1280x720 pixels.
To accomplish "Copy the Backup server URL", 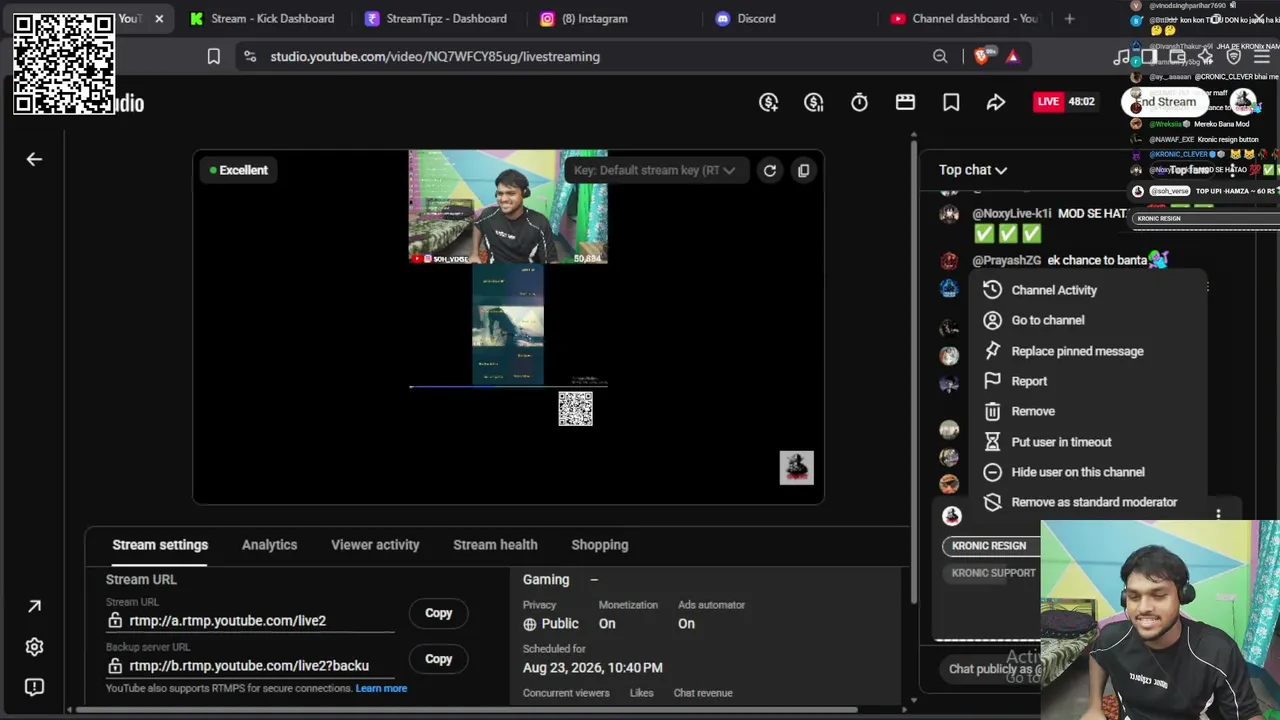I will coord(439,659).
